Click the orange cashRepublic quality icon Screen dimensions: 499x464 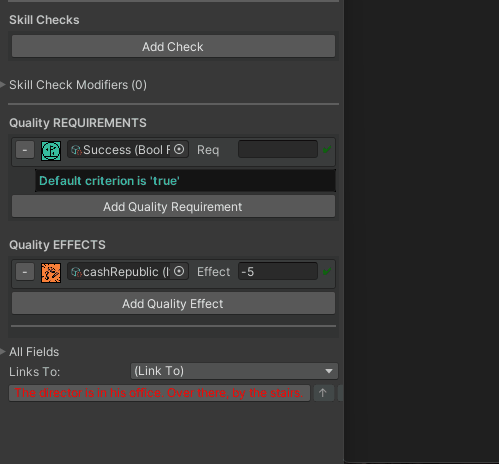point(51,273)
